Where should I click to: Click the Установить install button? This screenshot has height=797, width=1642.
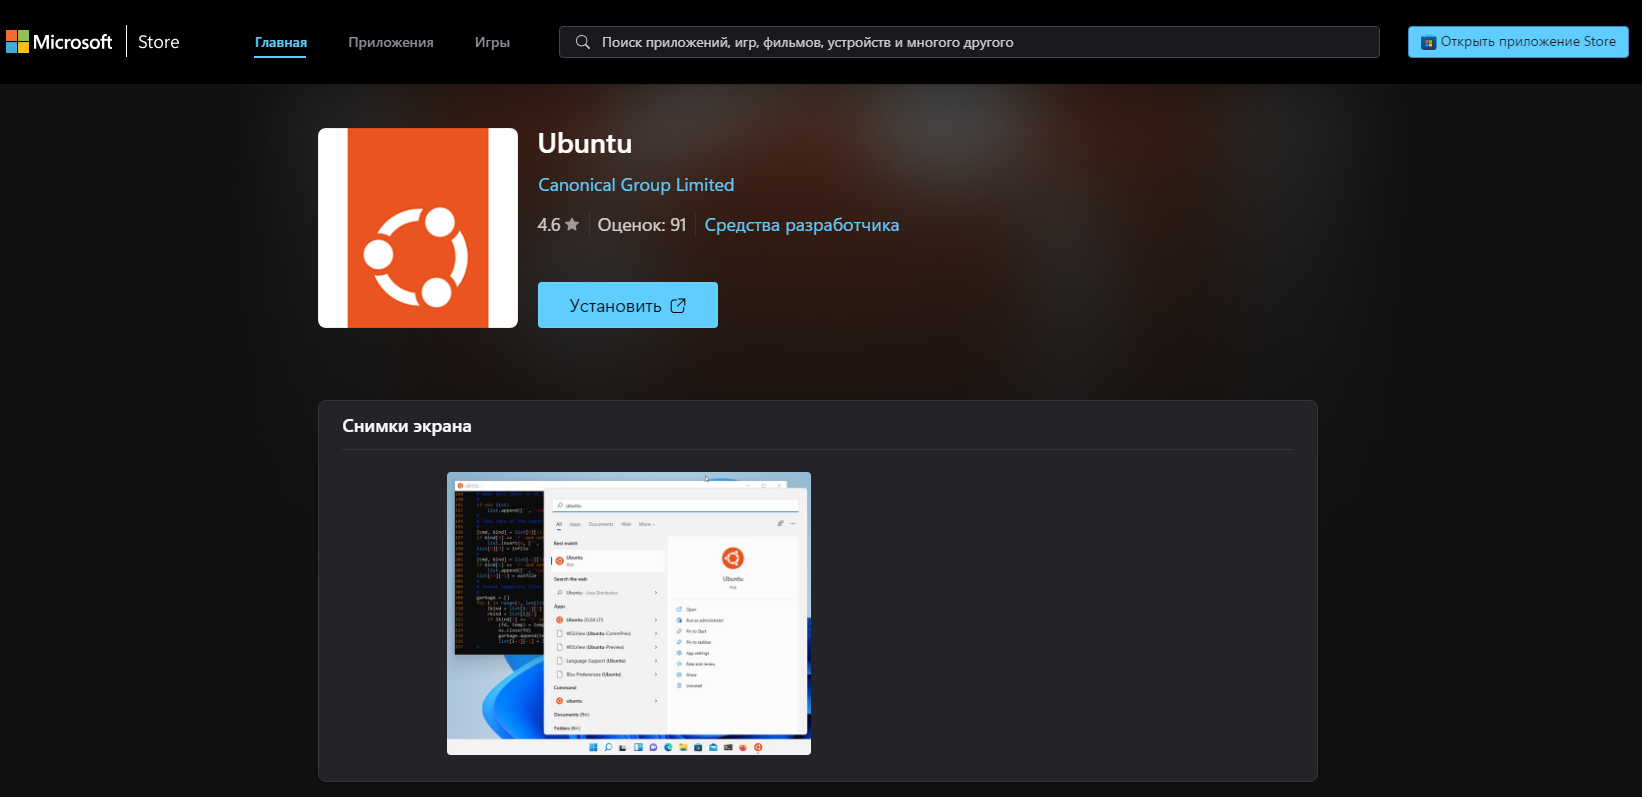pyautogui.click(x=628, y=305)
